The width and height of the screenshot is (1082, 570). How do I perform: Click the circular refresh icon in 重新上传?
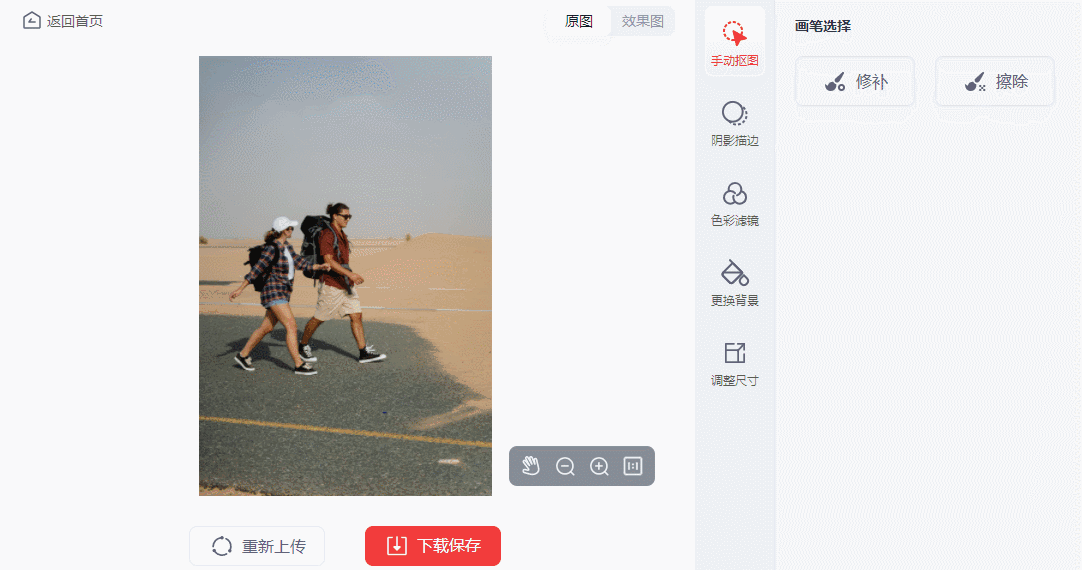click(222, 546)
